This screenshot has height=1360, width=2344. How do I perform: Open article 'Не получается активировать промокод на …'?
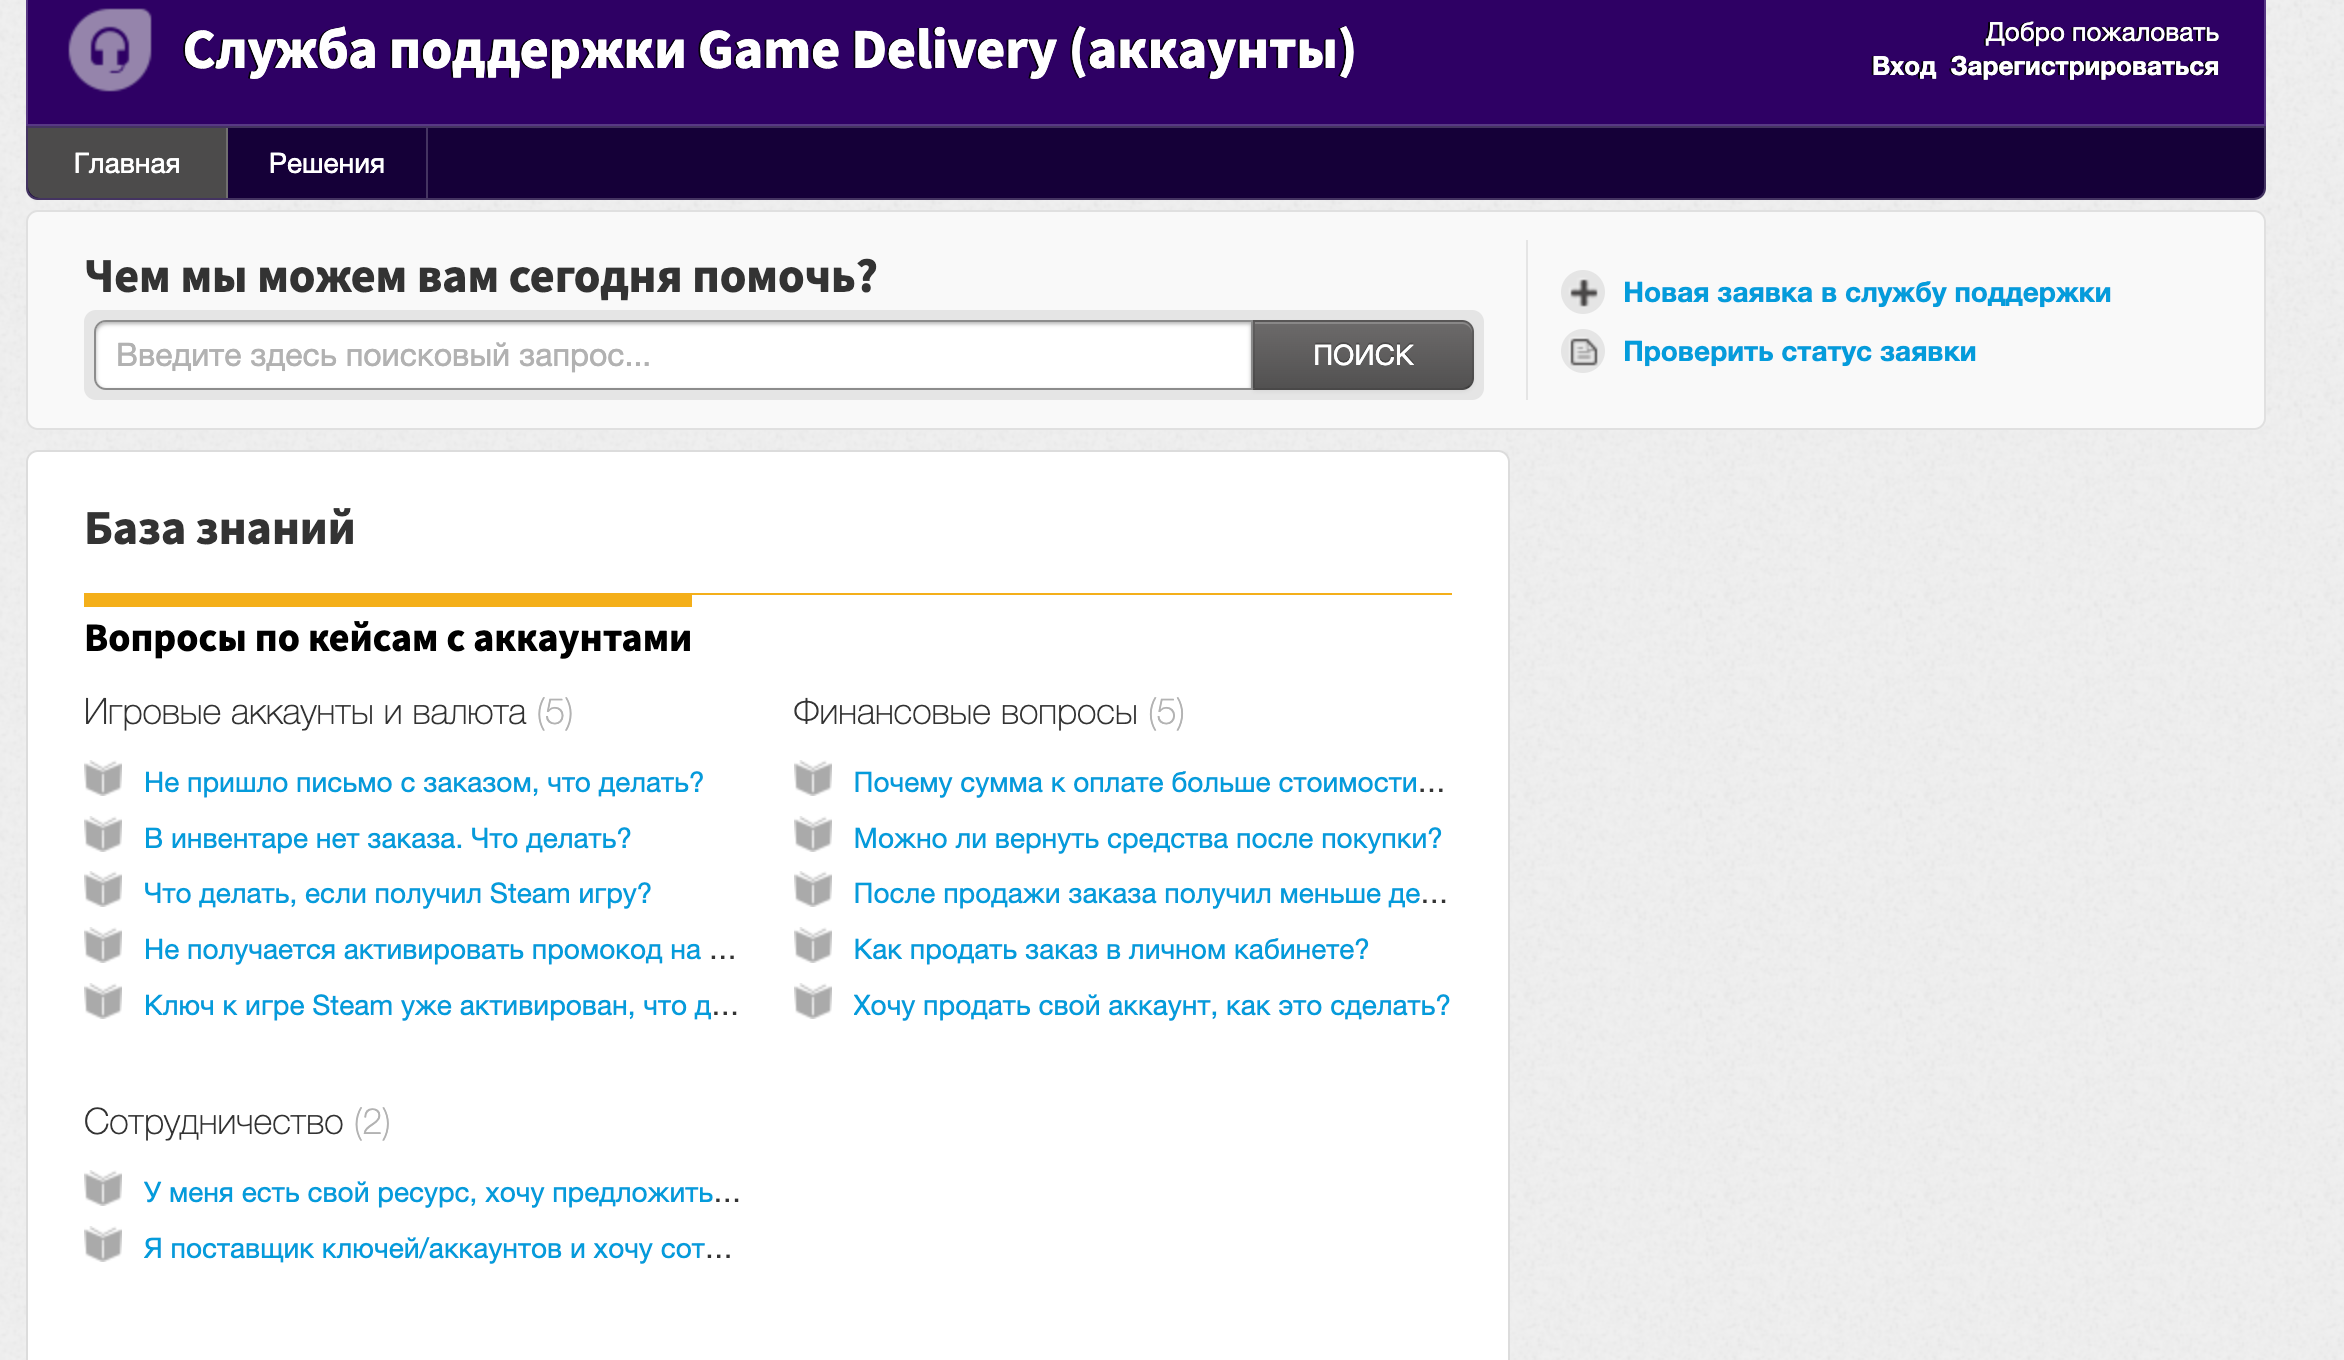[440, 950]
